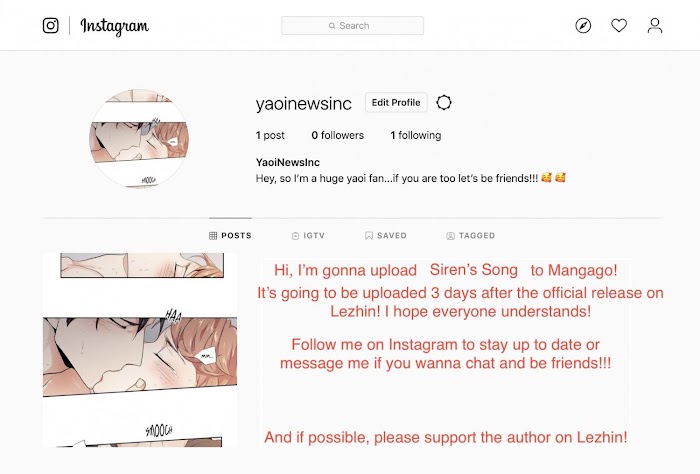This screenshot has width=700, height=474.
Task: Click the grid icon beside POSTS
Action: click(213, 236)
